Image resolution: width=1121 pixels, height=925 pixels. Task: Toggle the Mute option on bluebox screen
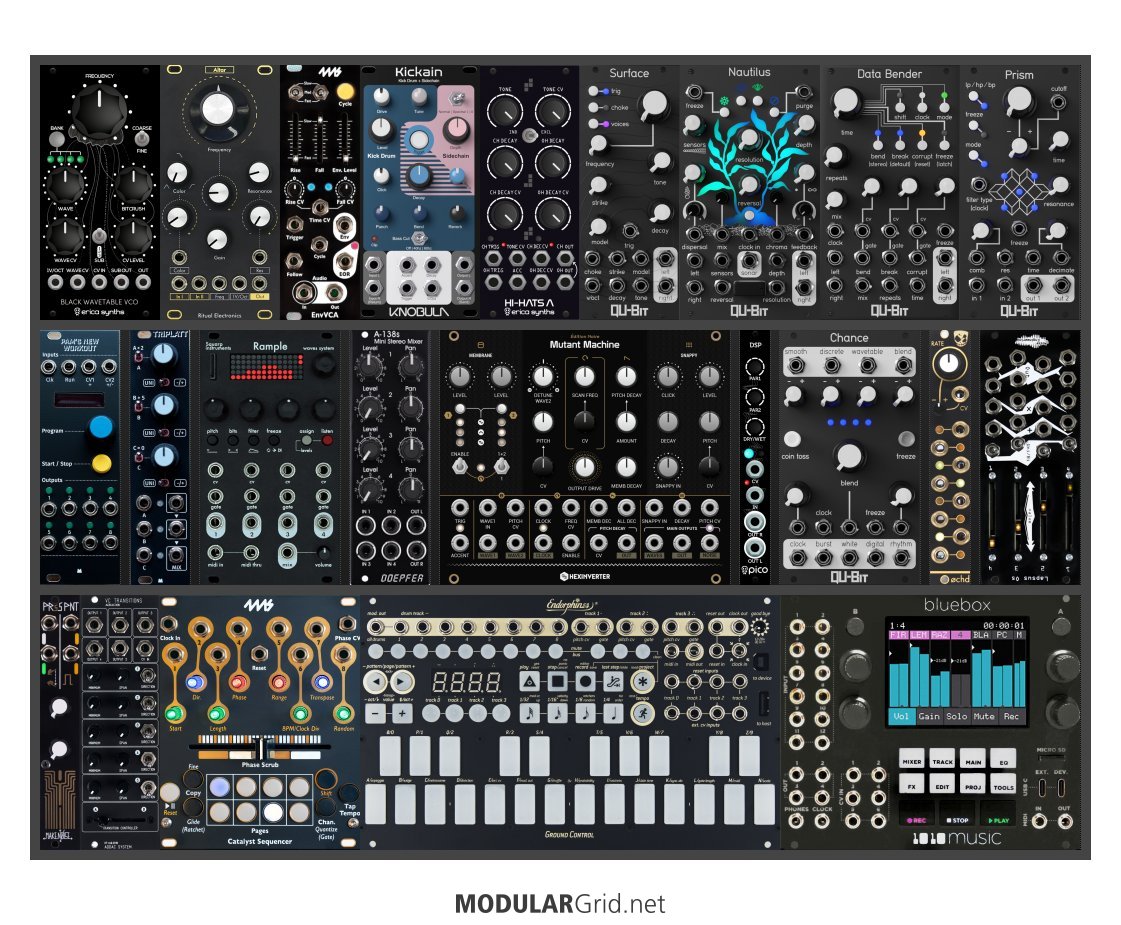(x=984, y=716)
